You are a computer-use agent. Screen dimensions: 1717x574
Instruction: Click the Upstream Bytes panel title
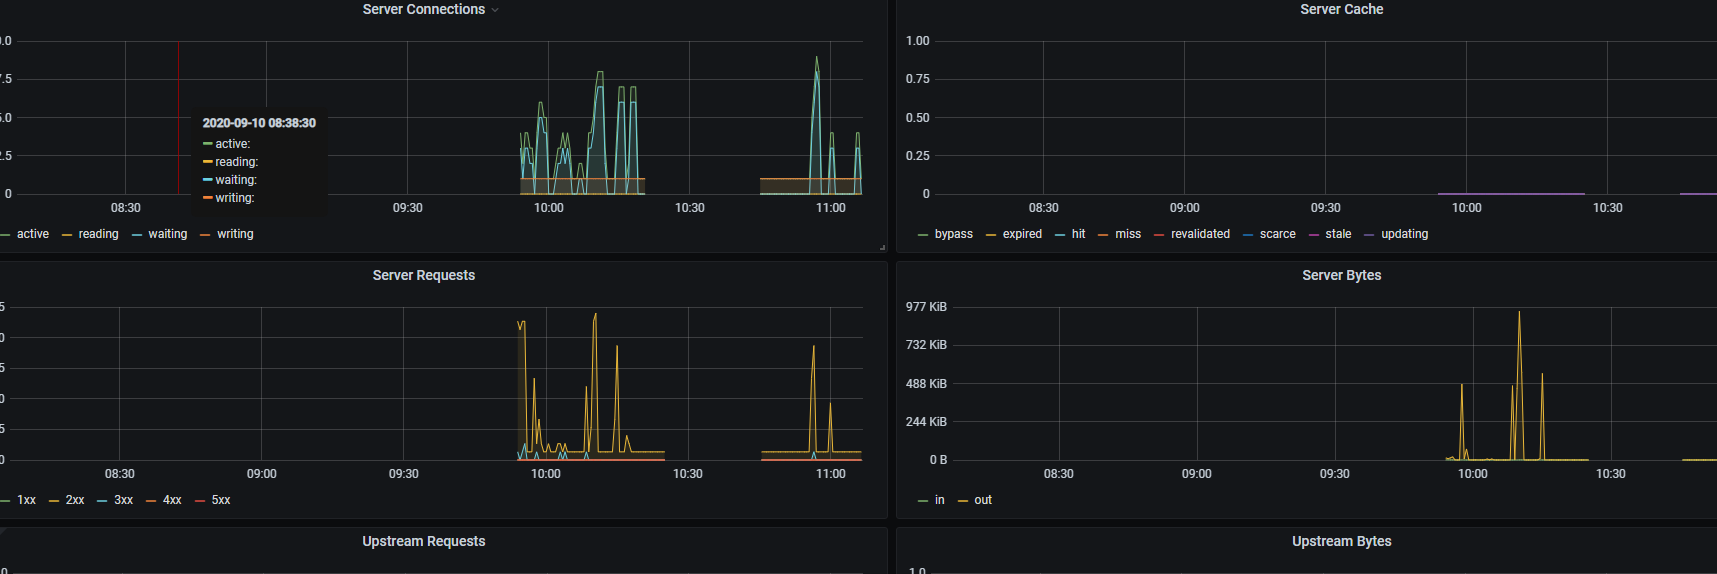click(1341, 541)
